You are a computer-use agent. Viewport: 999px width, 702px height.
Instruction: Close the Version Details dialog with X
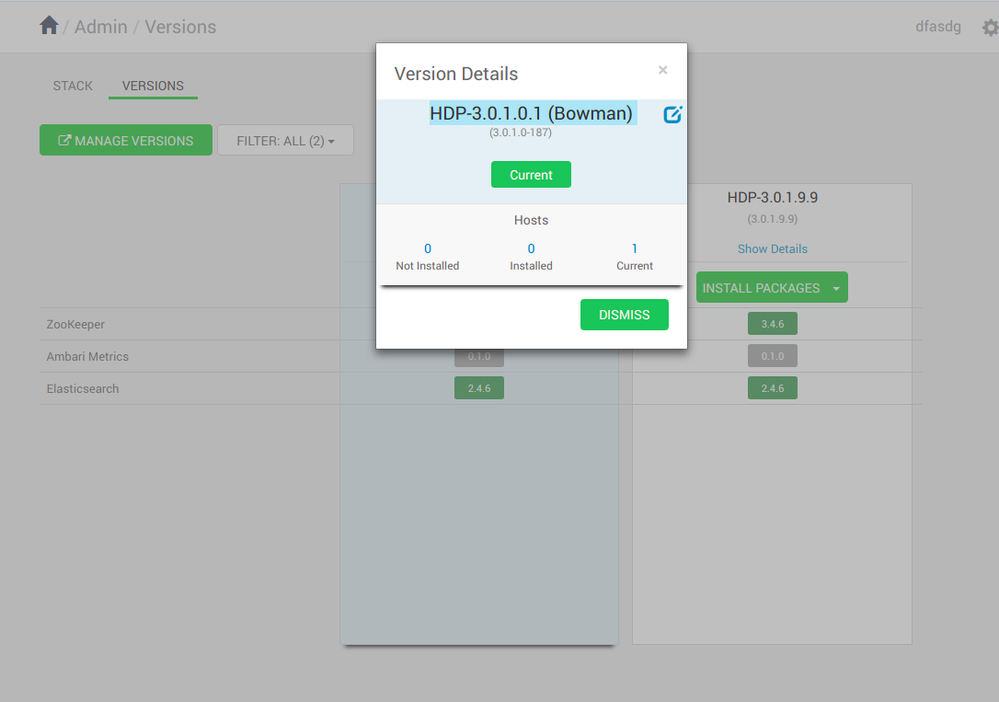(x=663, y=70)
